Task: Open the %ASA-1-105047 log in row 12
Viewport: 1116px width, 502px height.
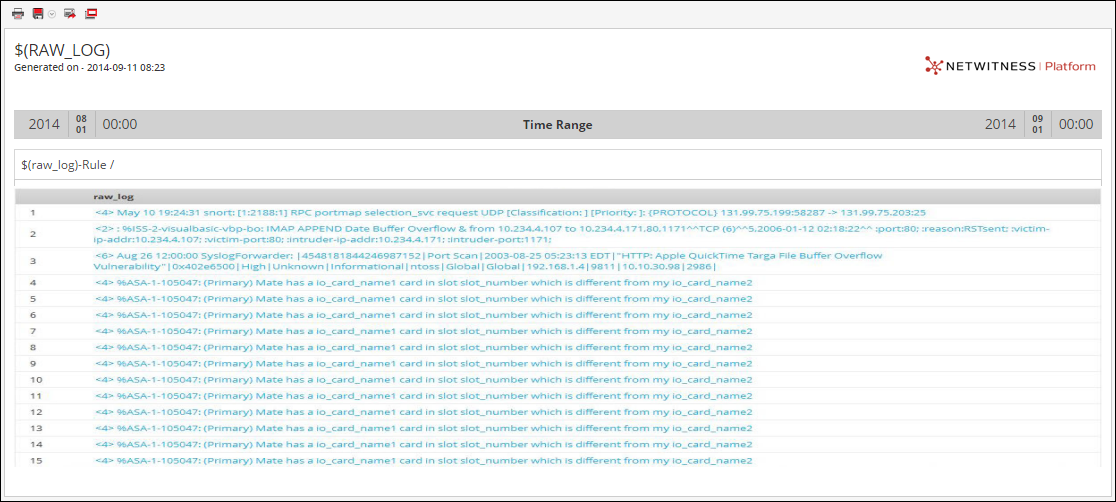Action: coord(423,412)
